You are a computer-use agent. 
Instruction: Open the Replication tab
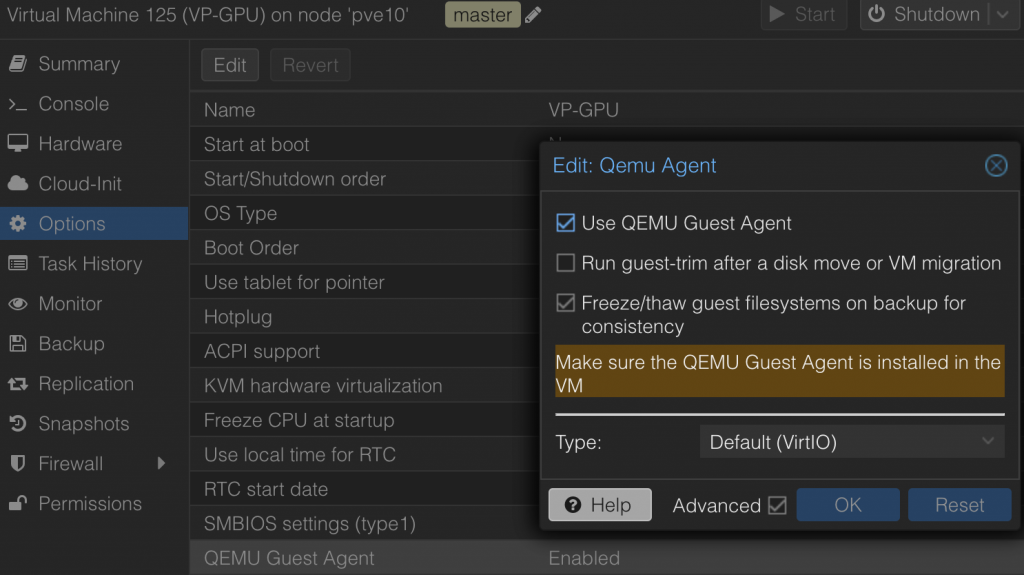click(x=94, y=384)
